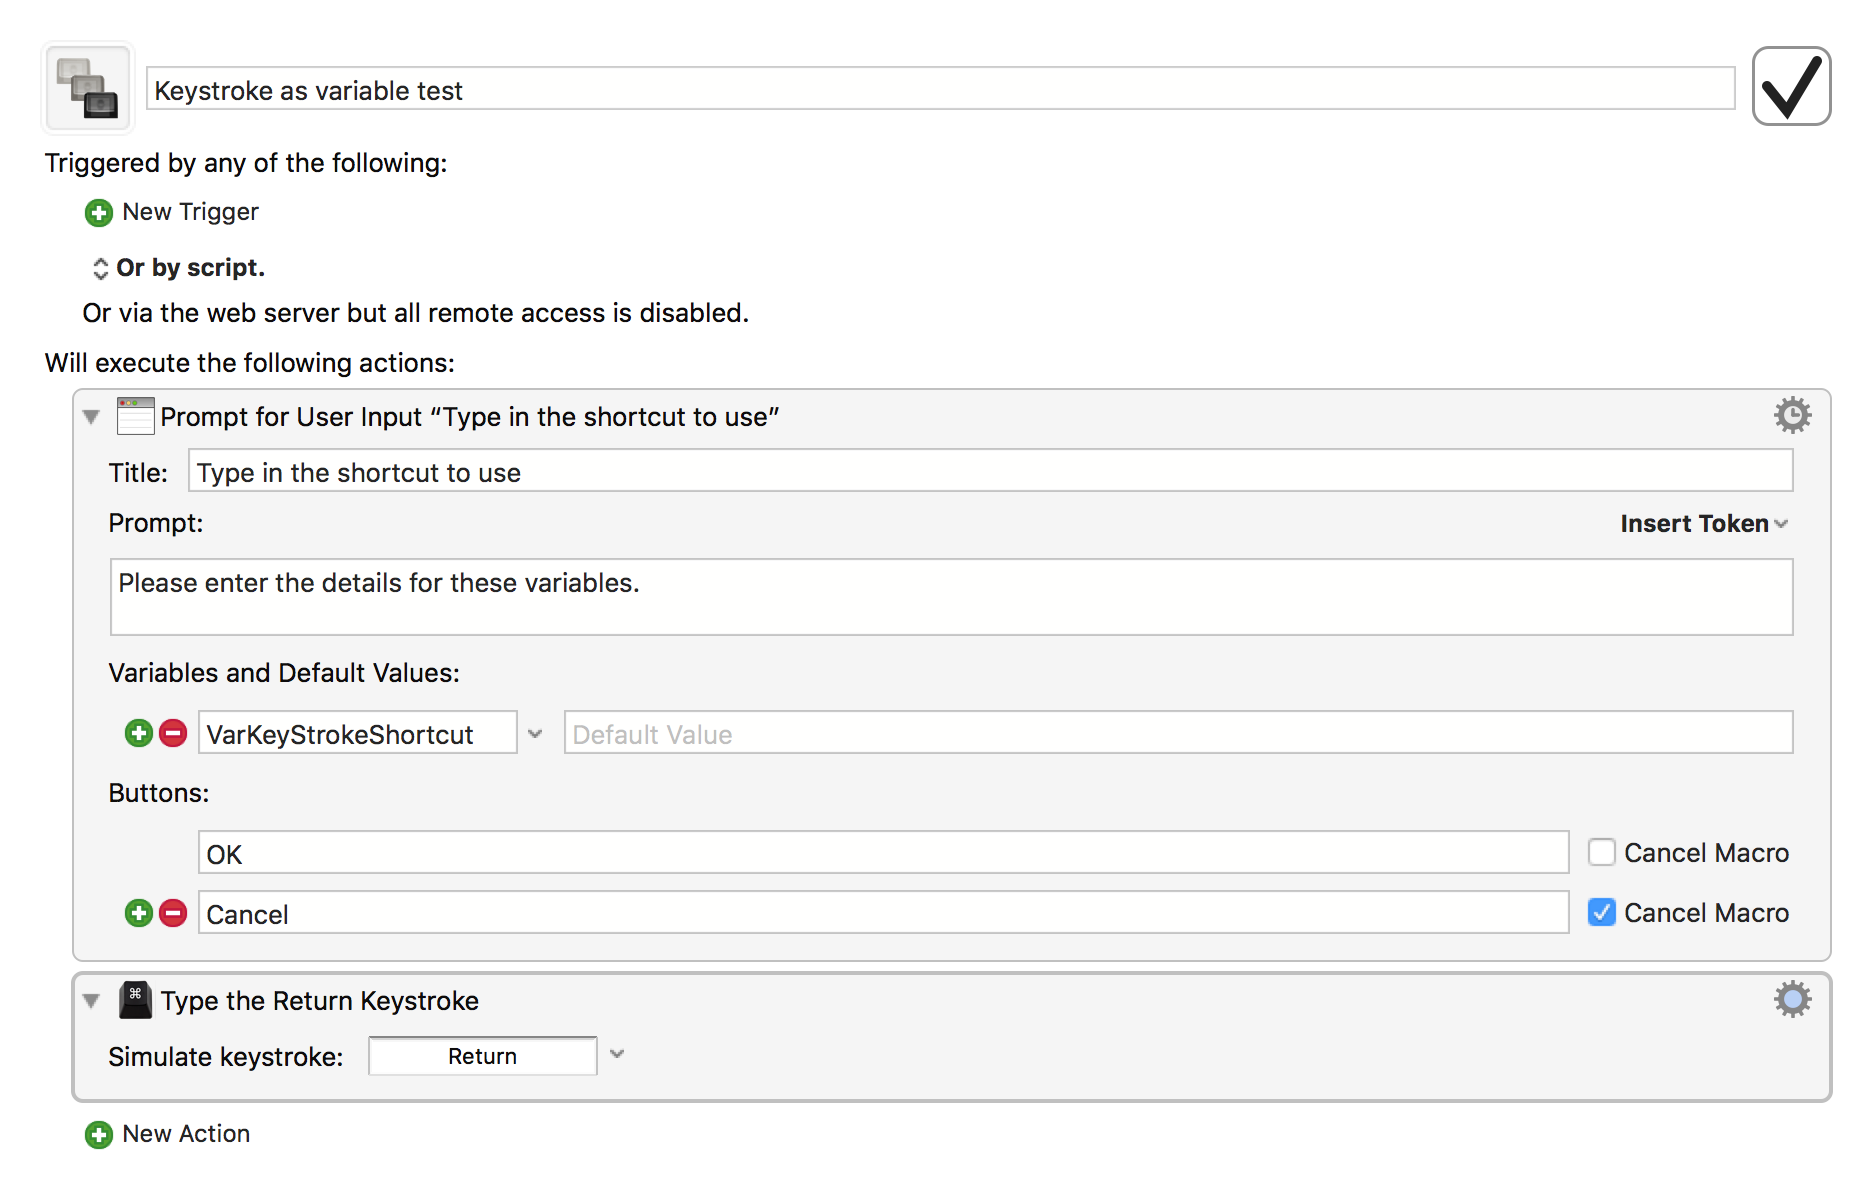Add a button with green plus

(139, 913)
